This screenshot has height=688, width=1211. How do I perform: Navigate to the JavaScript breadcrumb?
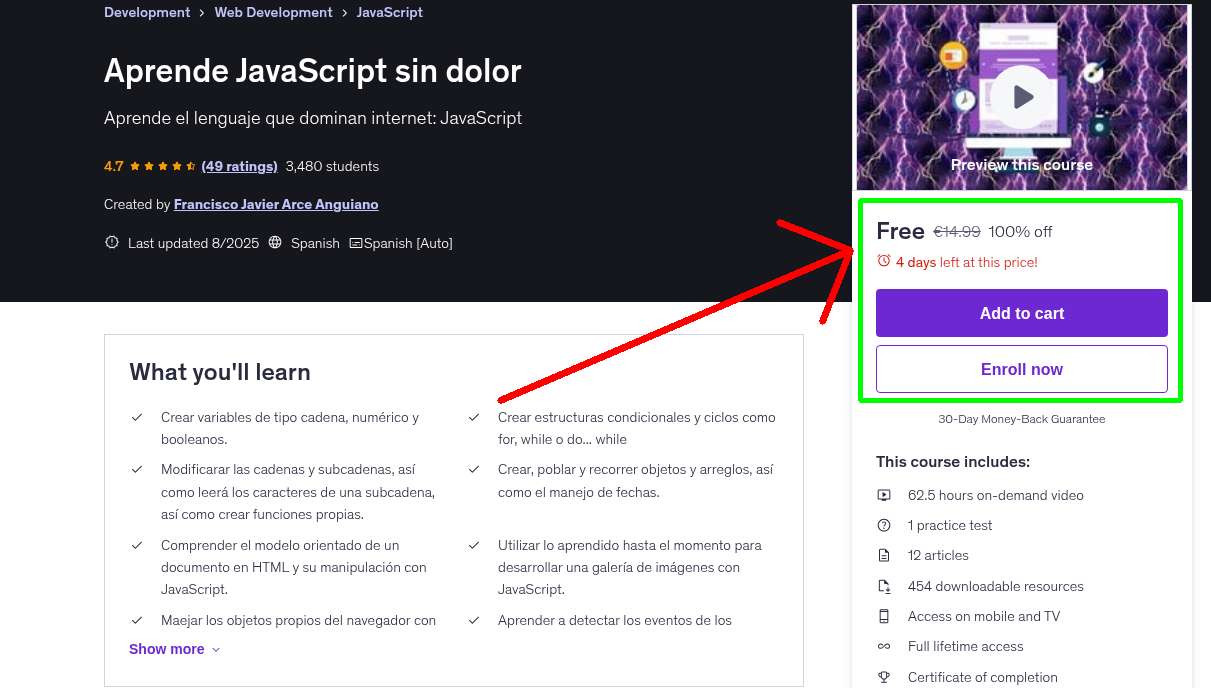[389, 12]
